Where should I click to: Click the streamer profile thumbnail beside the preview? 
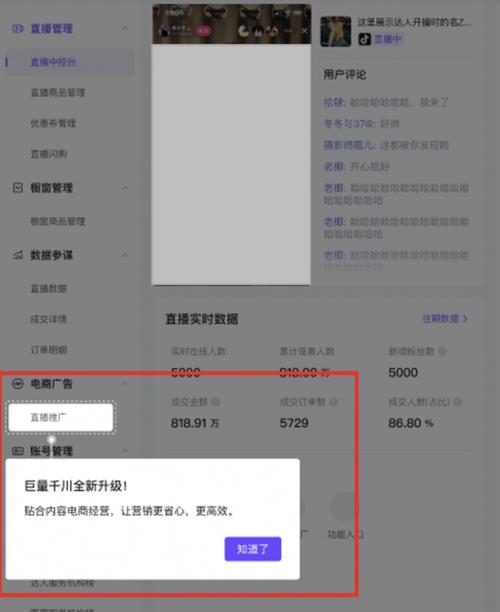[336, 31]
